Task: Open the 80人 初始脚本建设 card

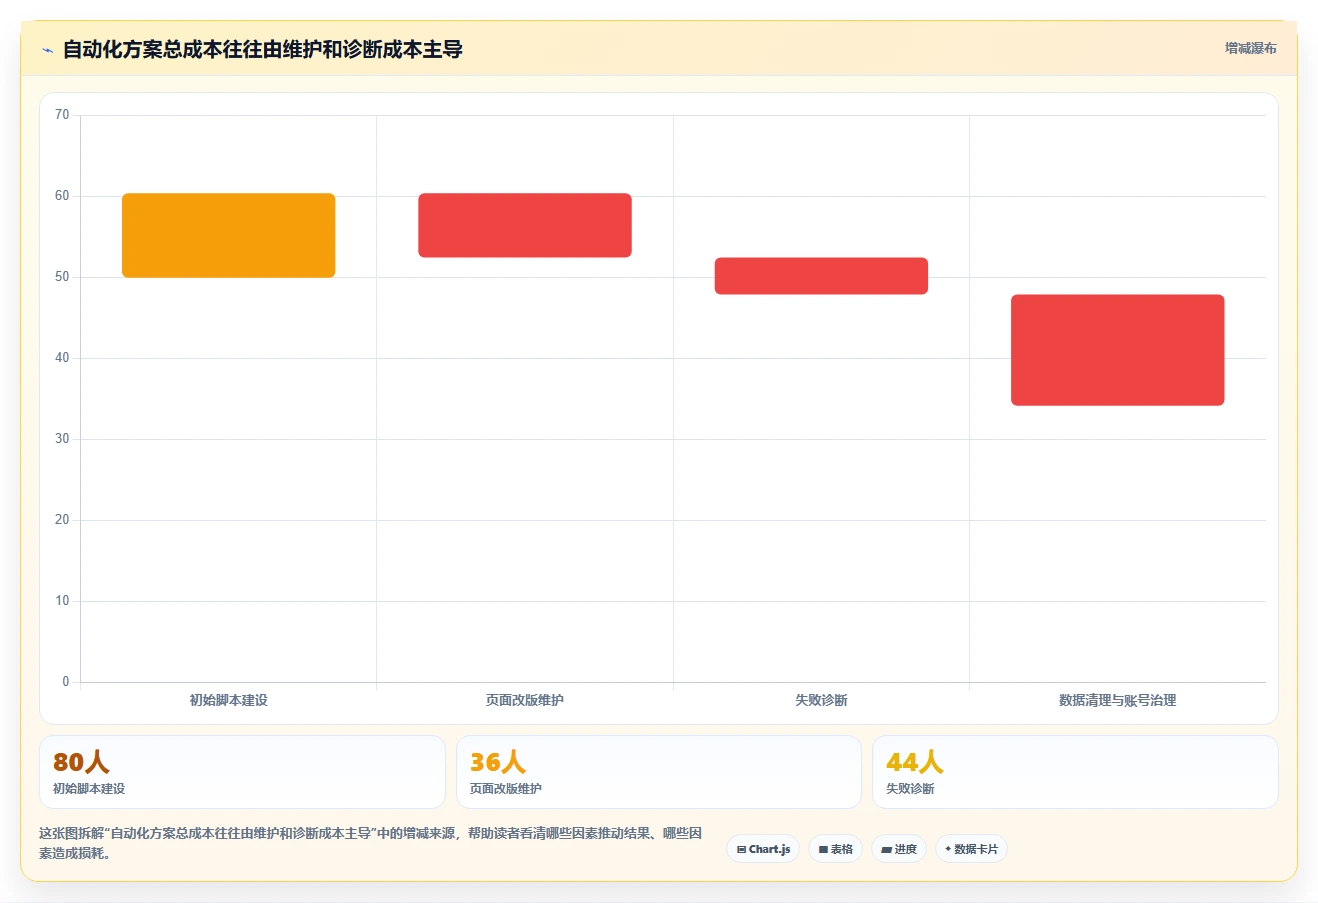Action: 242,772
